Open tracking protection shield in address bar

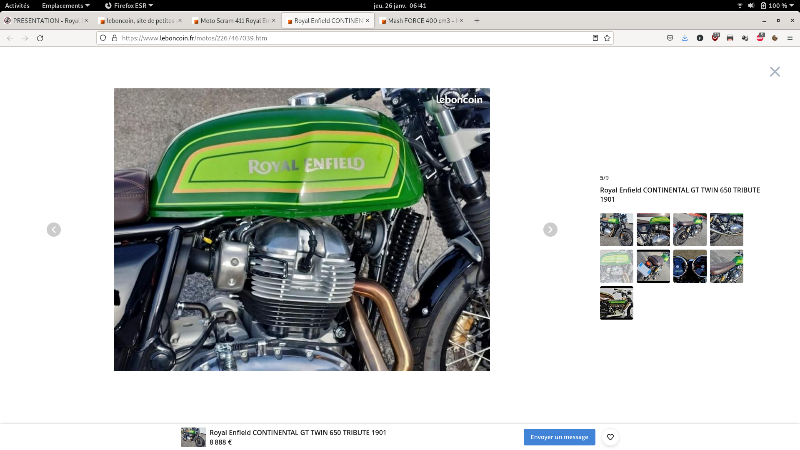pos(103,38)
